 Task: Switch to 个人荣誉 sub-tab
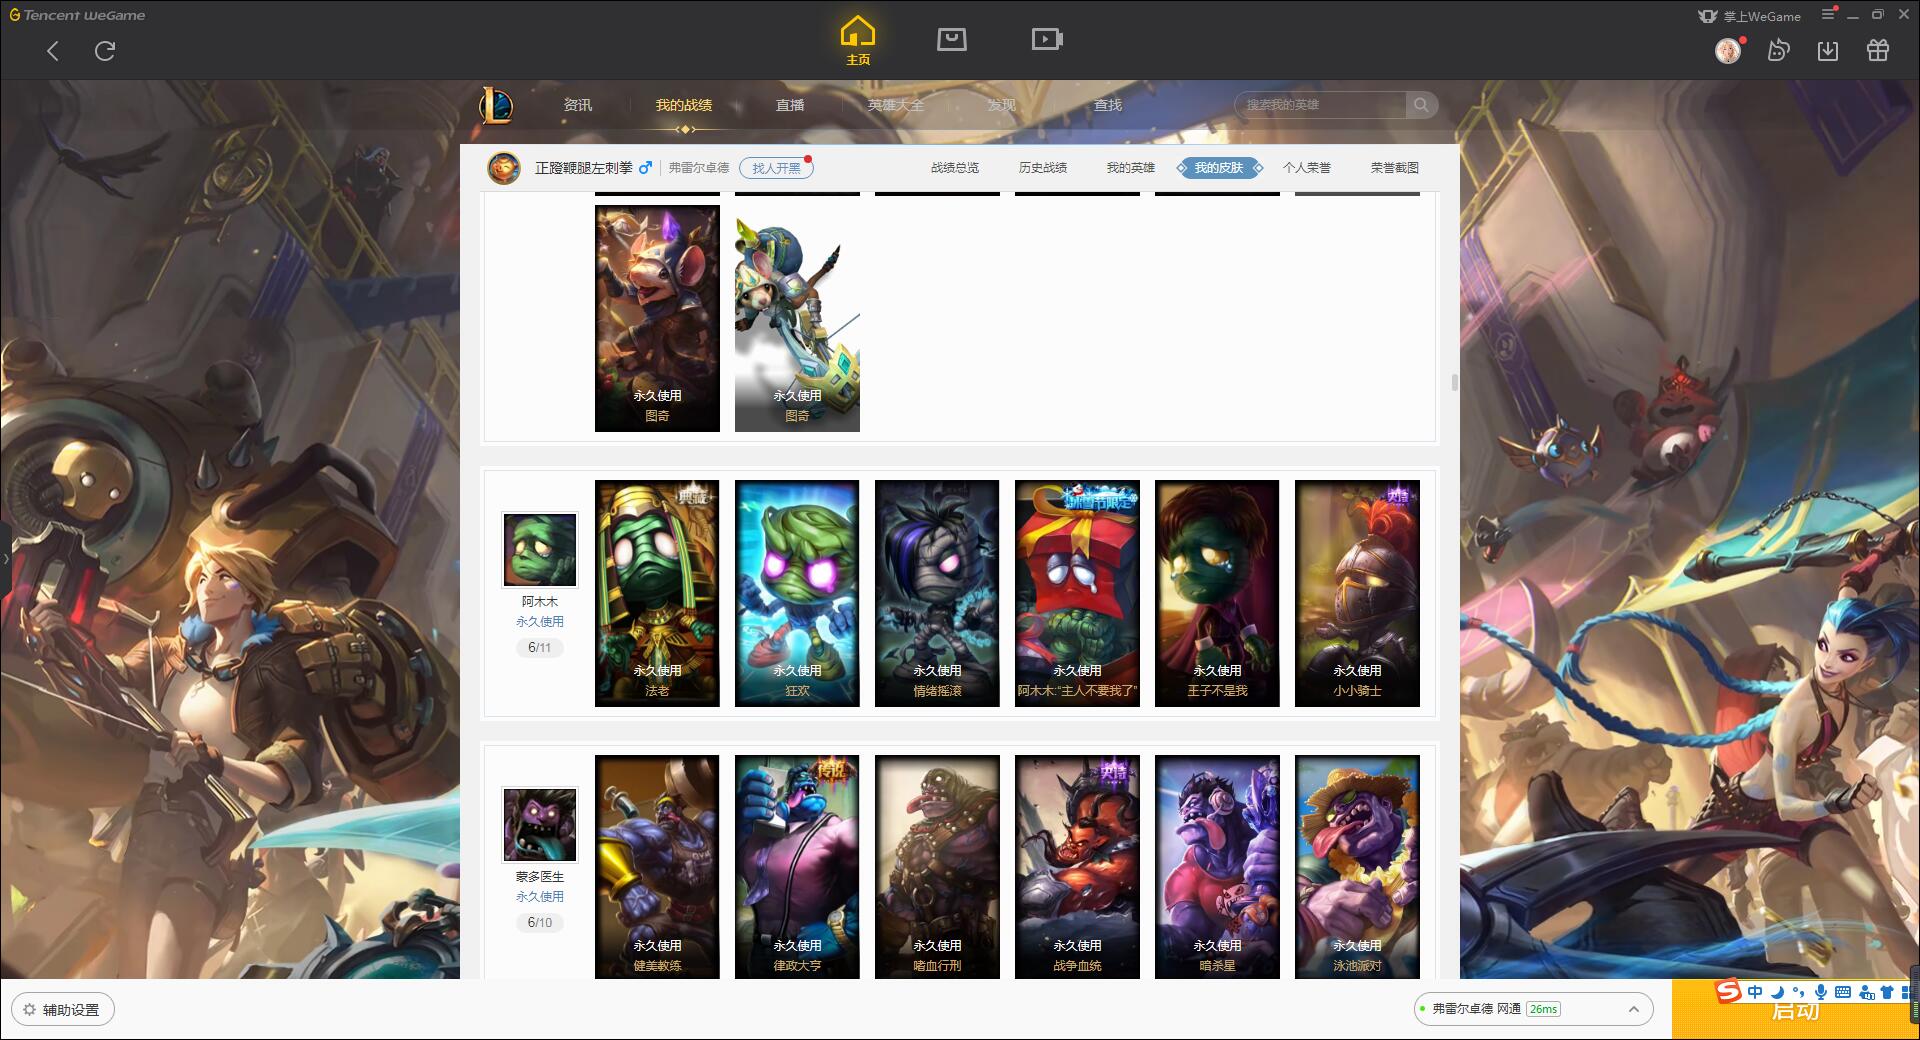(1307, 168)
